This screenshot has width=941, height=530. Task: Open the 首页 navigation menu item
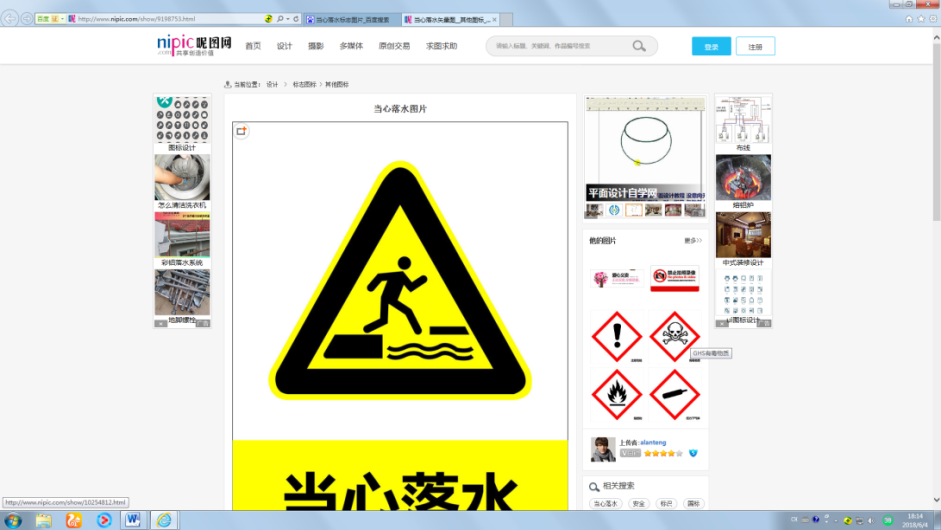pyautogui.click(x=253, y=46)
